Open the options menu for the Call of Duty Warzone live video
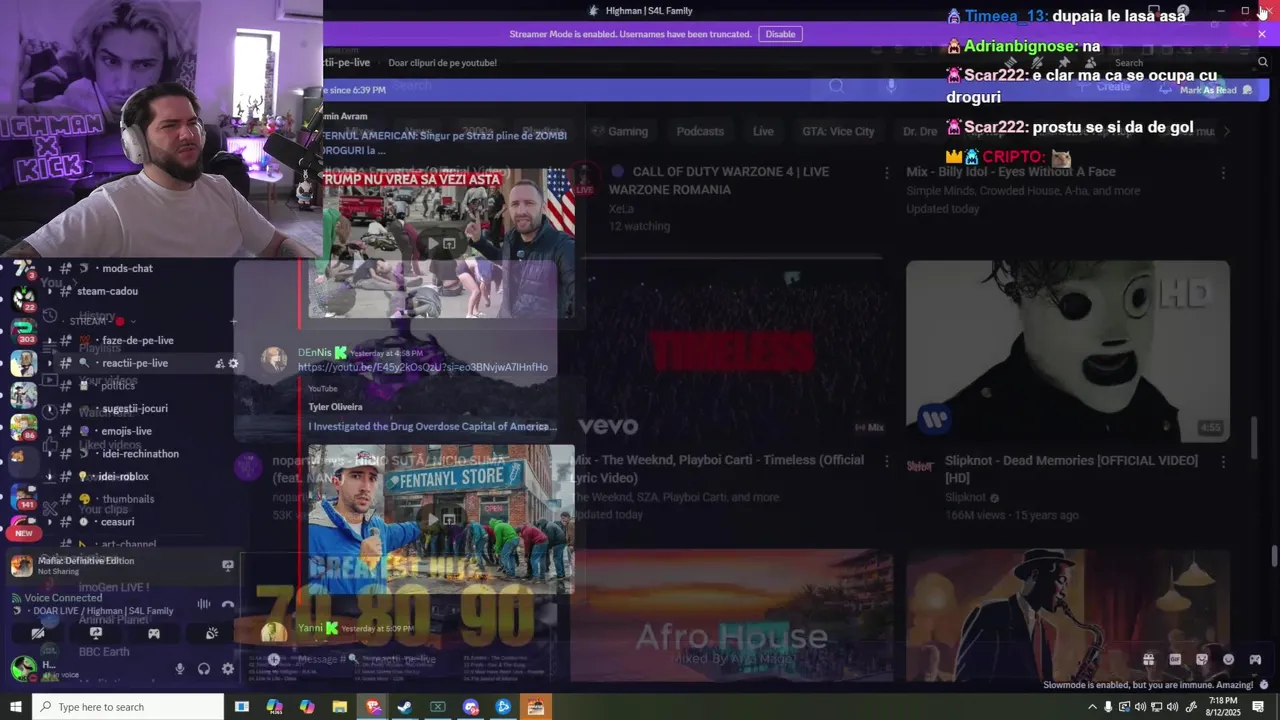 pyautogui.click(x=886, y=173)
